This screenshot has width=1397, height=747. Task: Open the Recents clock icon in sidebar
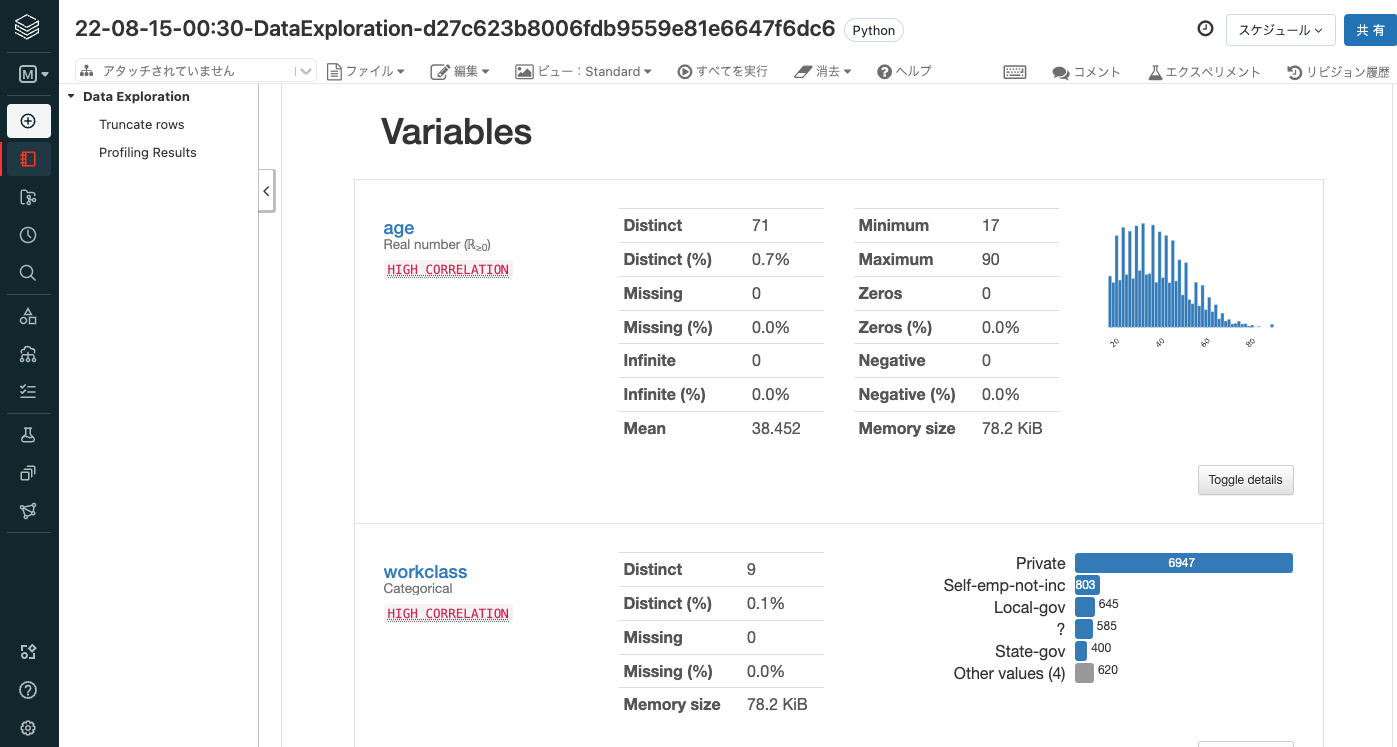(28, 235)
